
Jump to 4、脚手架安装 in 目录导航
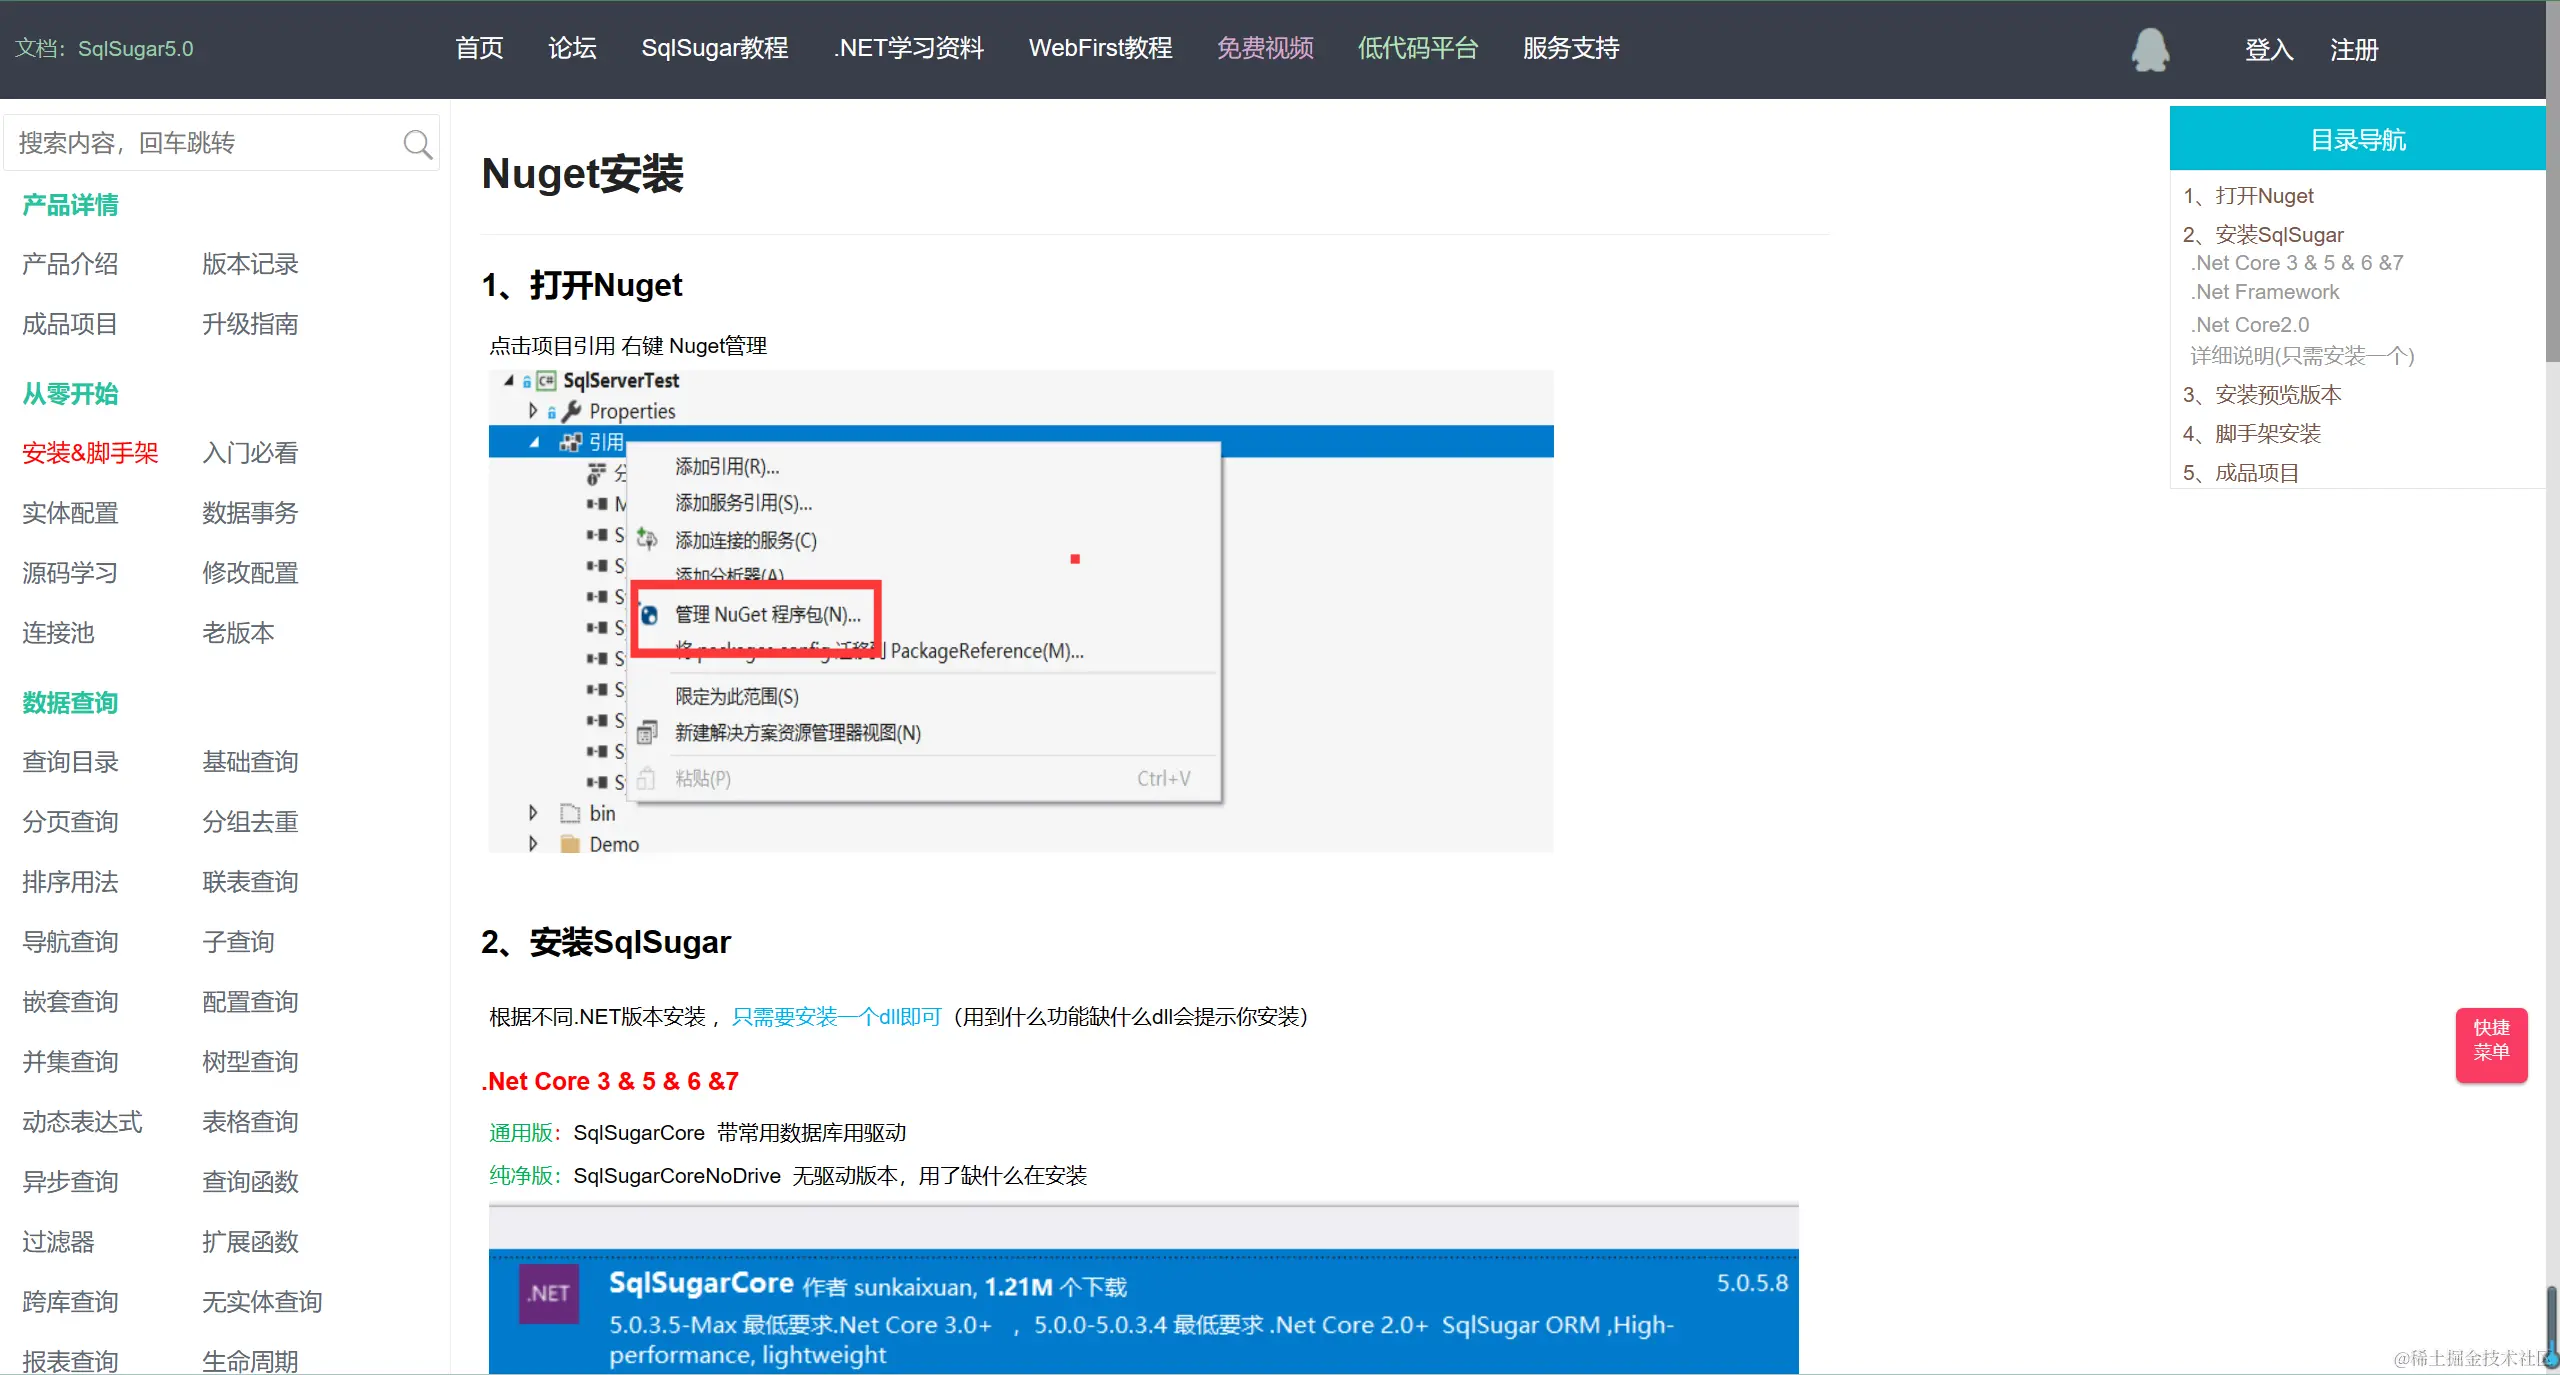(x=2252, y=434)
